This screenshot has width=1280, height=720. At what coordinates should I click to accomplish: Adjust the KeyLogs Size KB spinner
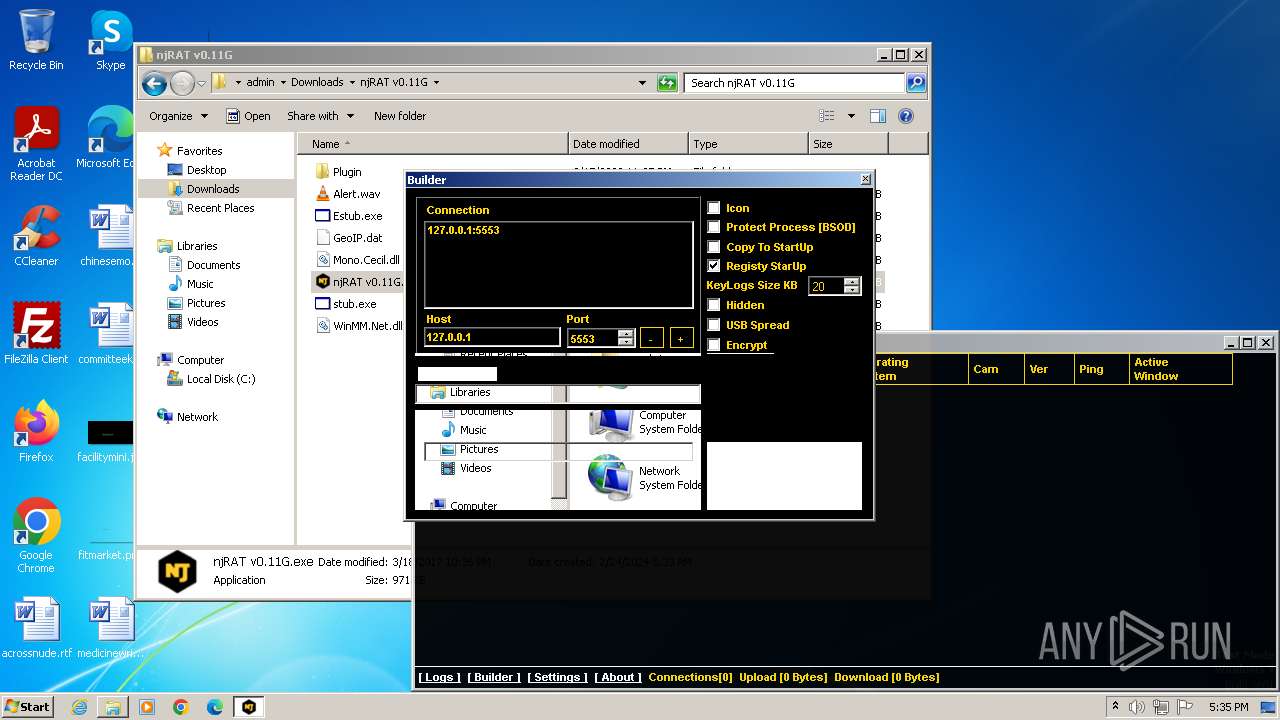(852, 286)
